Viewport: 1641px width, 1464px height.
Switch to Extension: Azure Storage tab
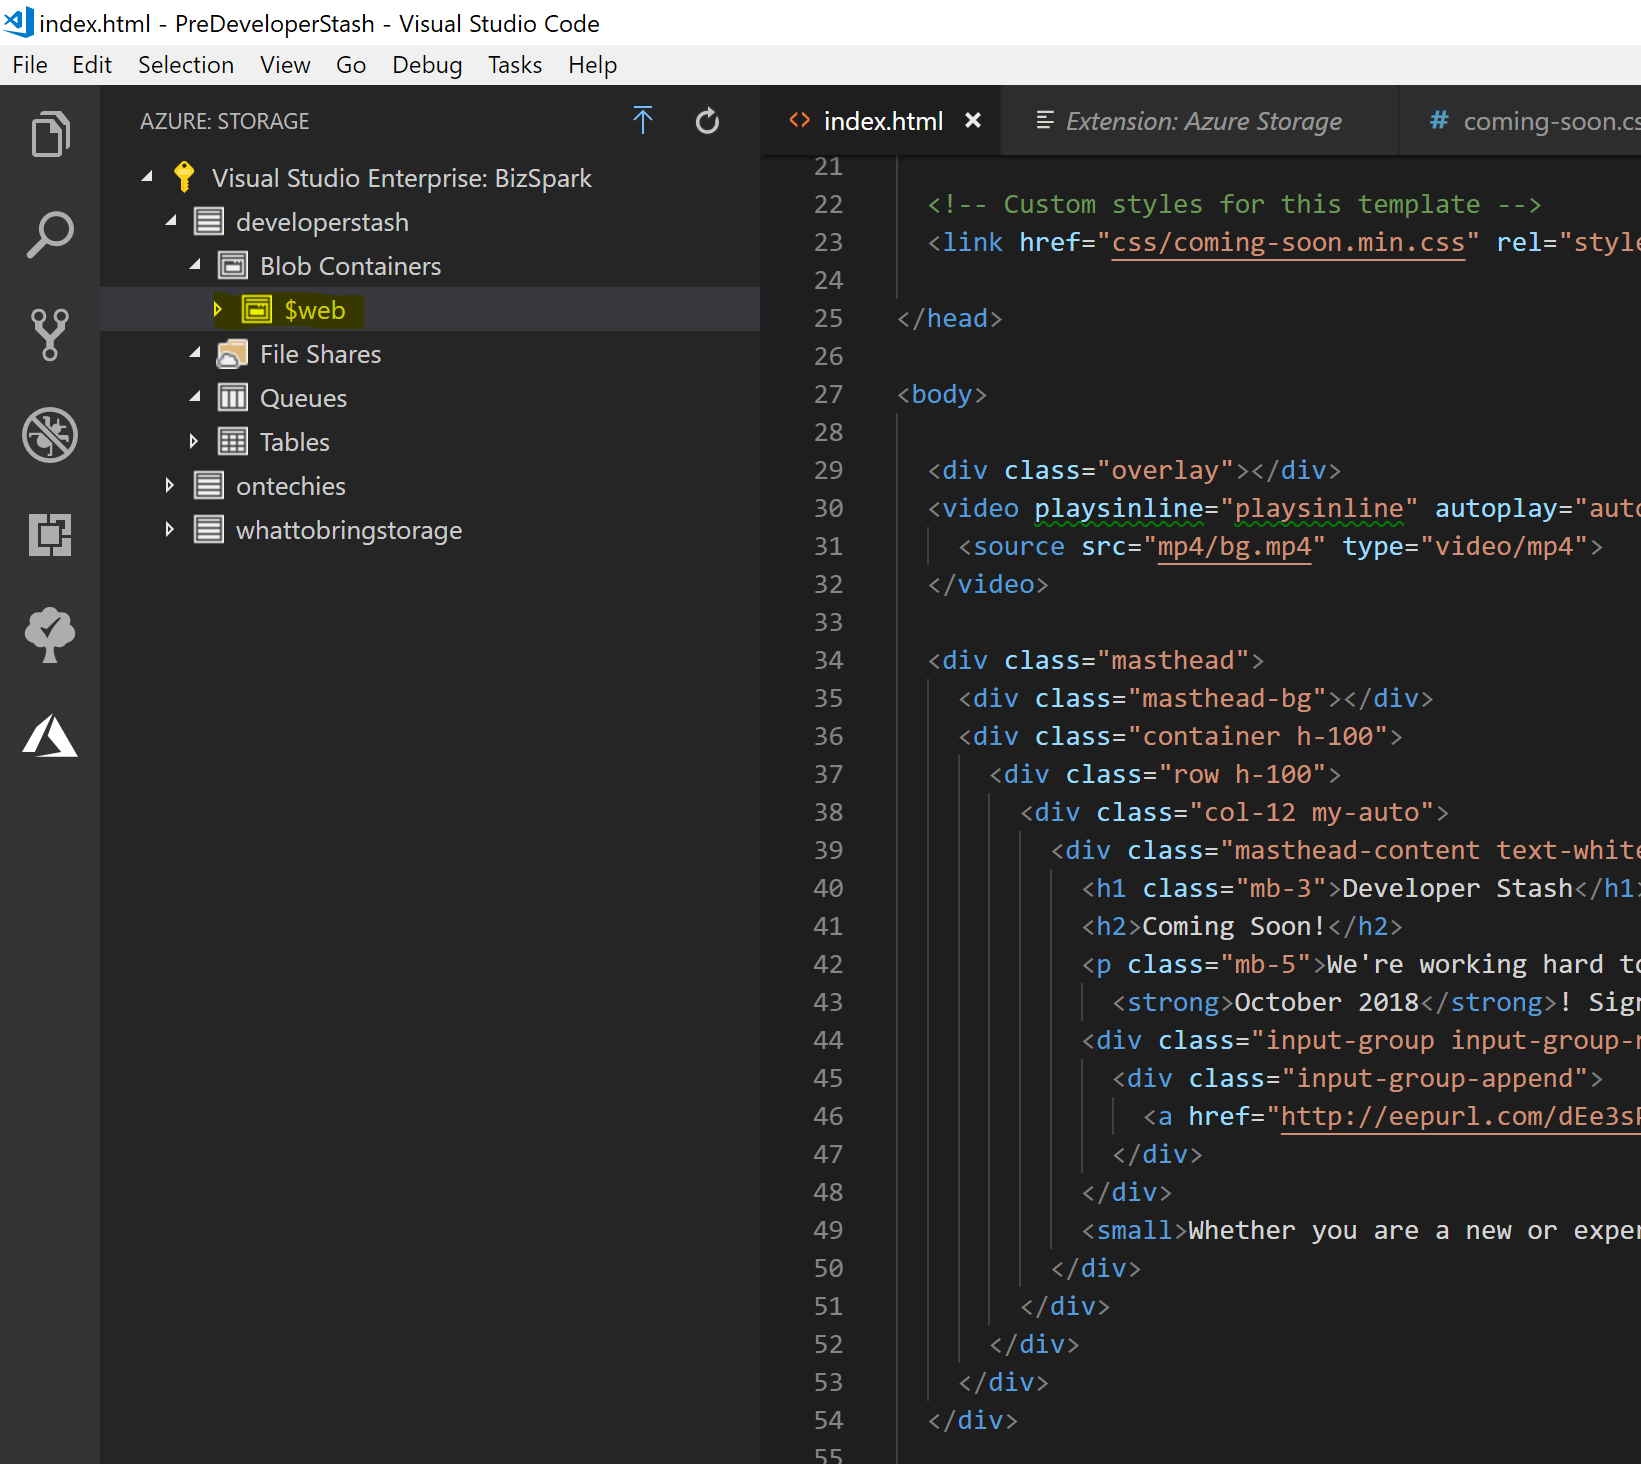(x=1199, y=121)
